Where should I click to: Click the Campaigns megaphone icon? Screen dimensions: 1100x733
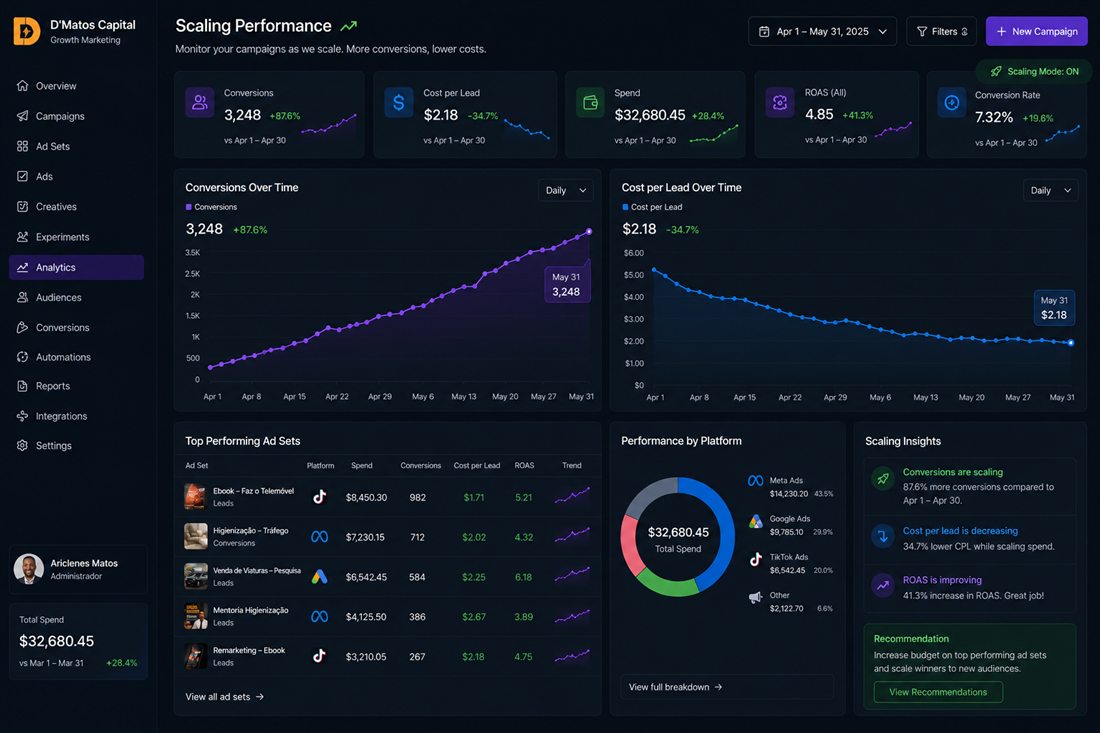click(22, 116)
